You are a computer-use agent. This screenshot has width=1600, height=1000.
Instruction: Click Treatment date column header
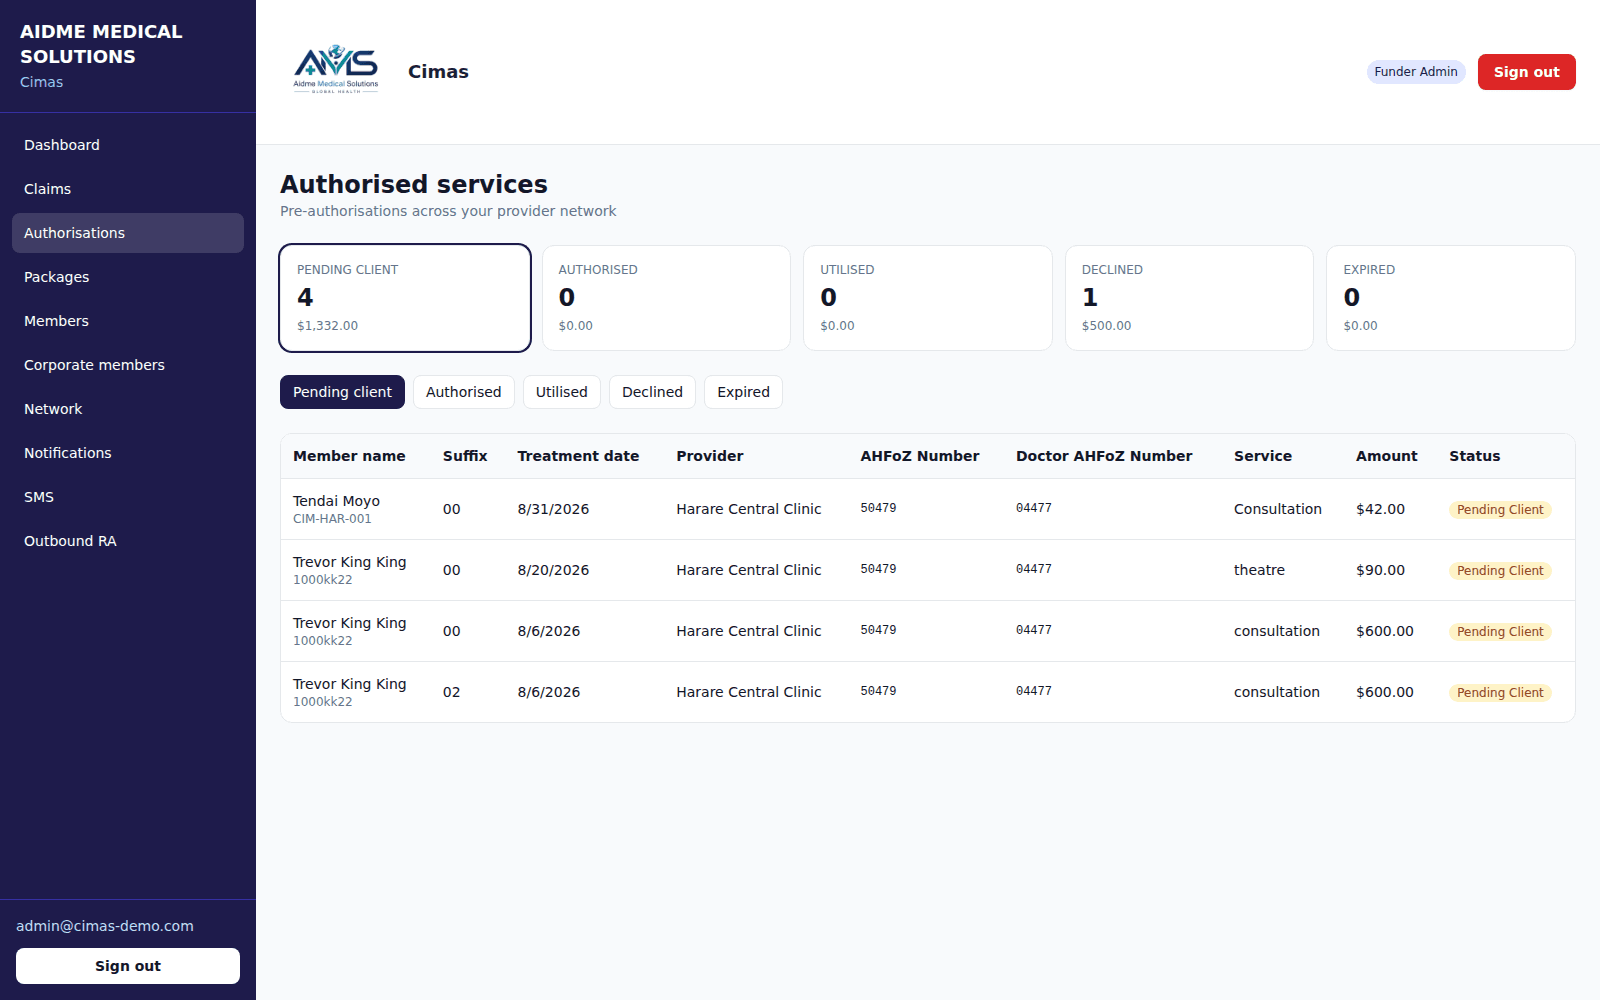(x=578, y=456)
